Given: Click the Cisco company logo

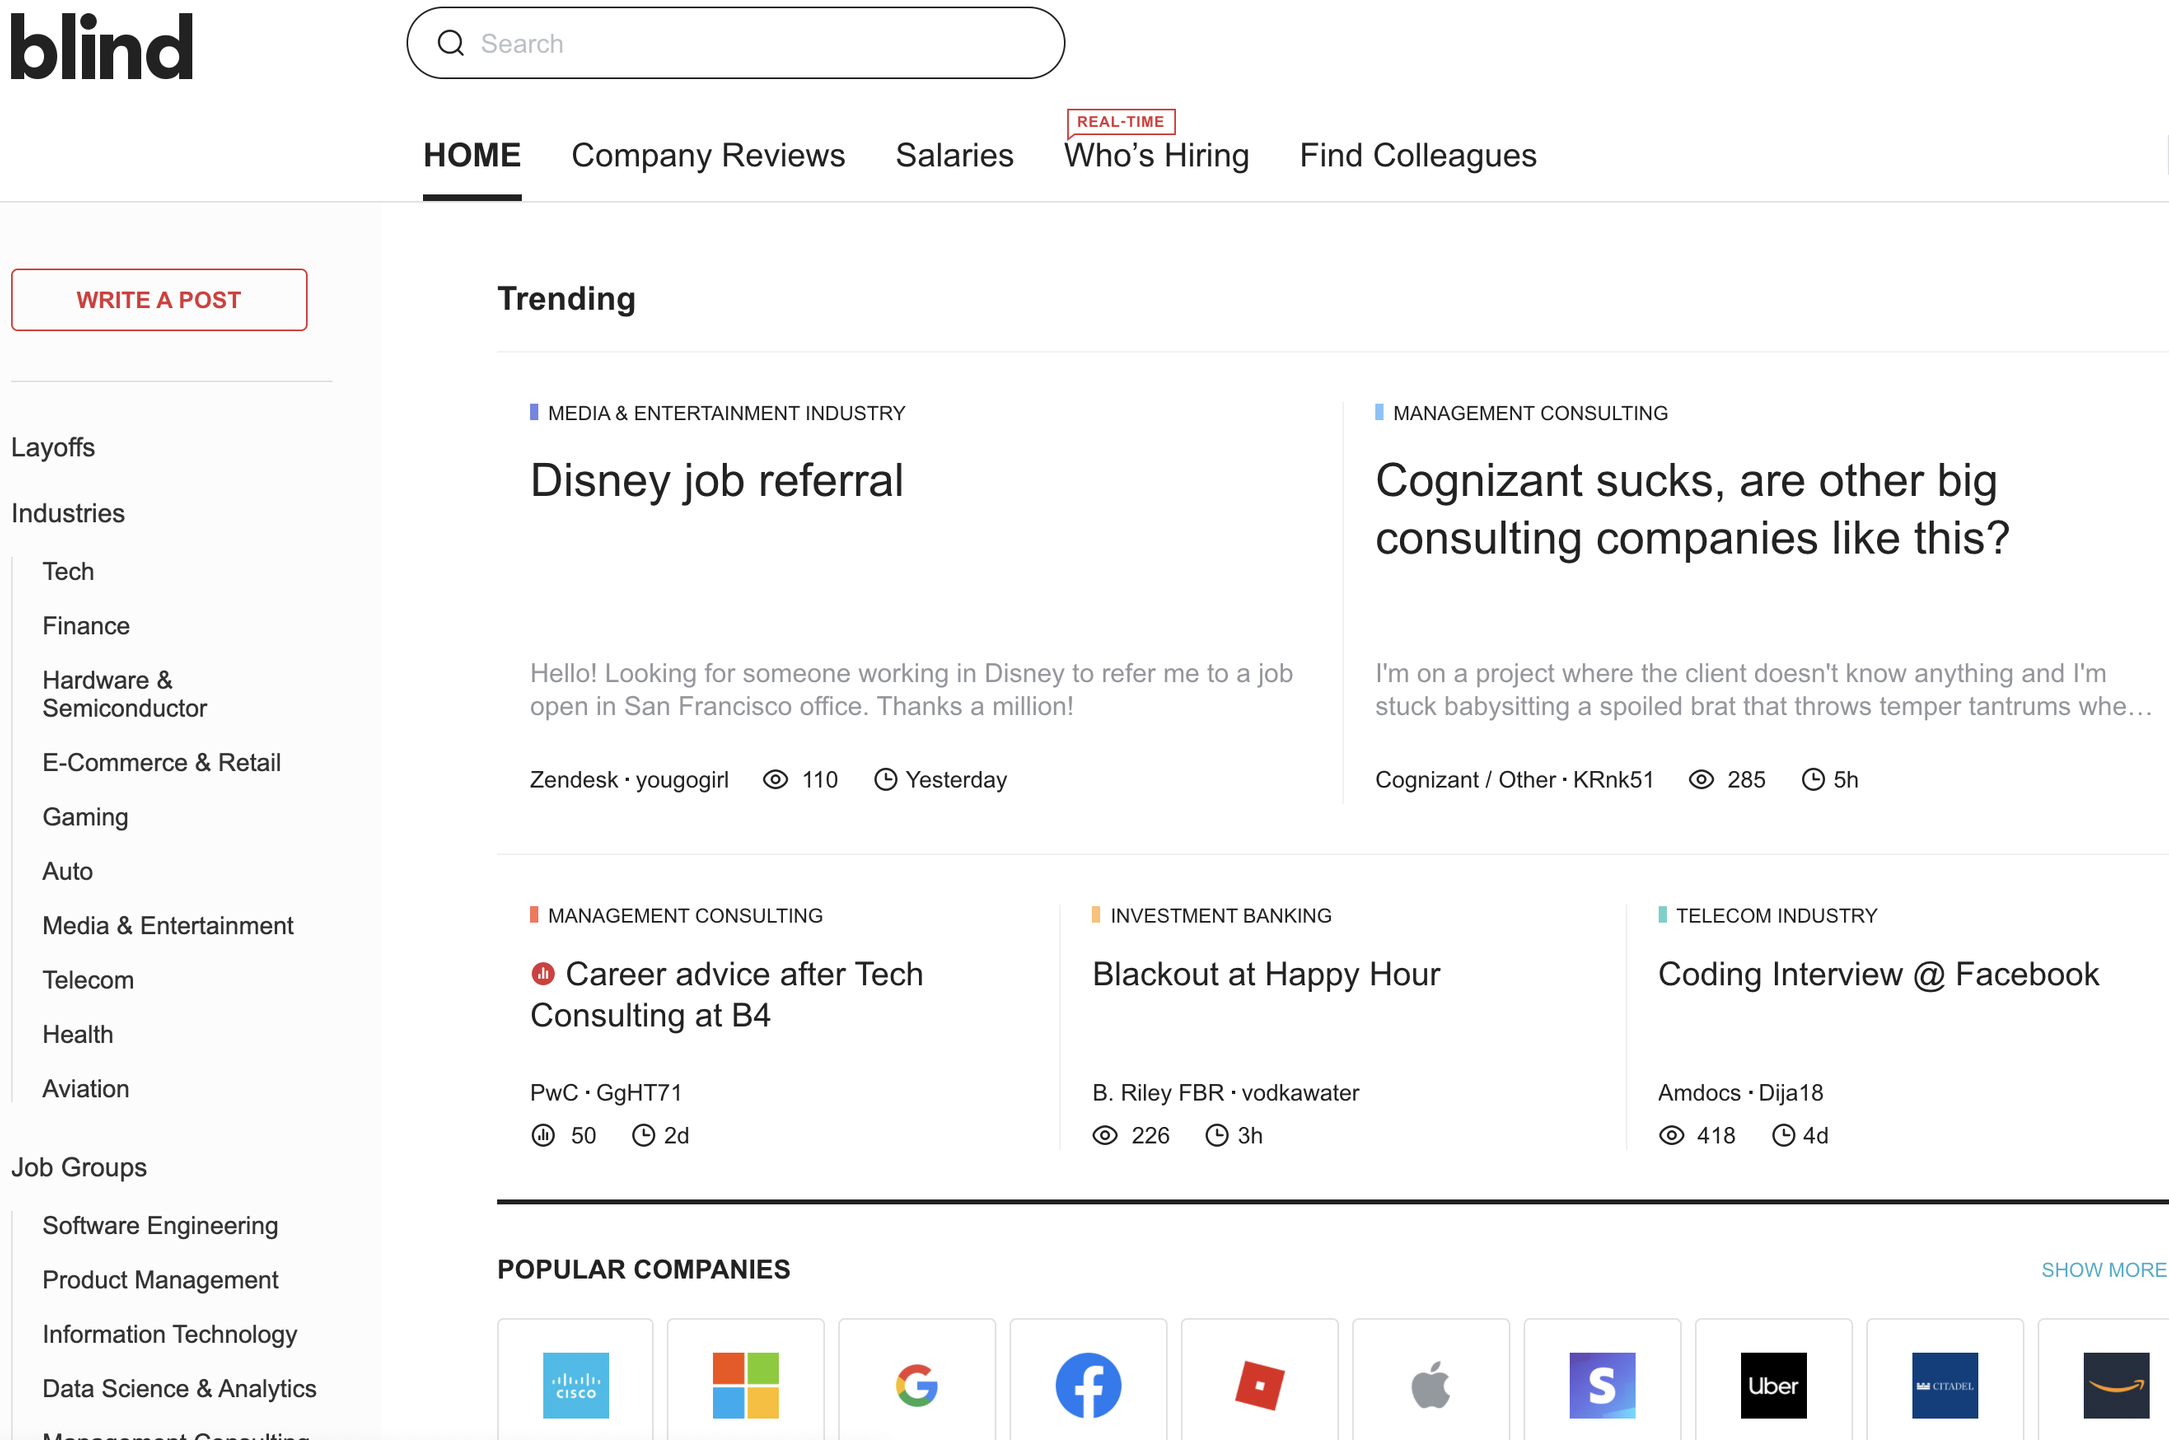Looking at the screenshot, I should 575,1384.
